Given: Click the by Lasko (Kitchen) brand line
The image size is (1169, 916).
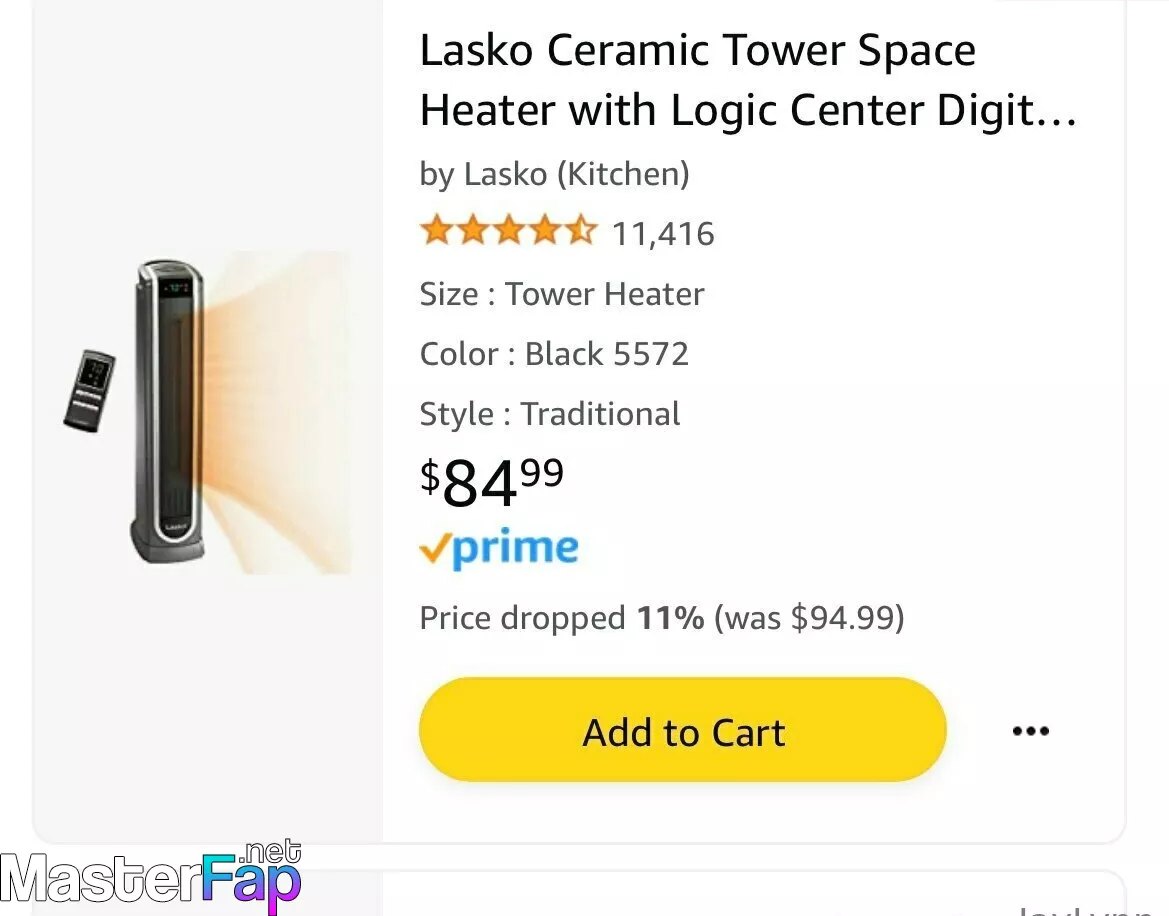Looking at the screenshot, I should click(x=554, y=174).
